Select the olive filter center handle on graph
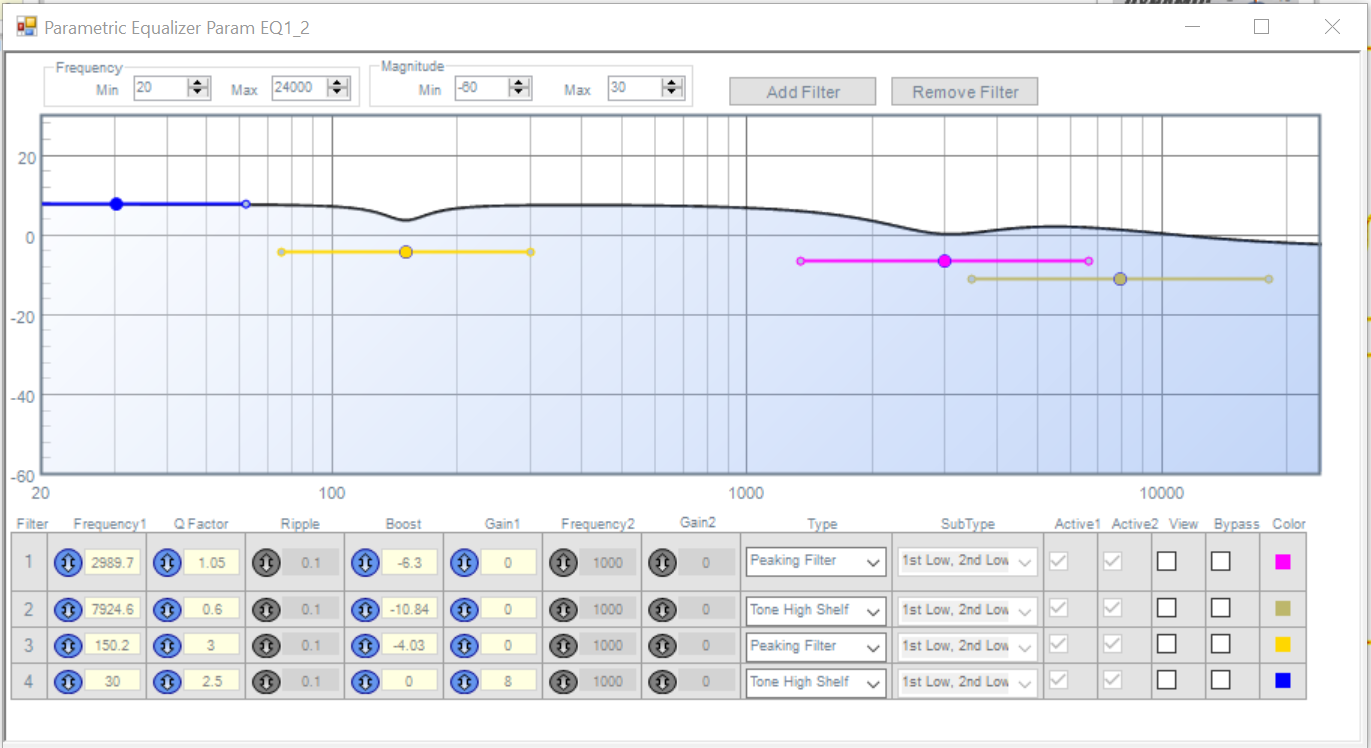This screenshot has height=748, width=1371. click(x=1120, y=279)
